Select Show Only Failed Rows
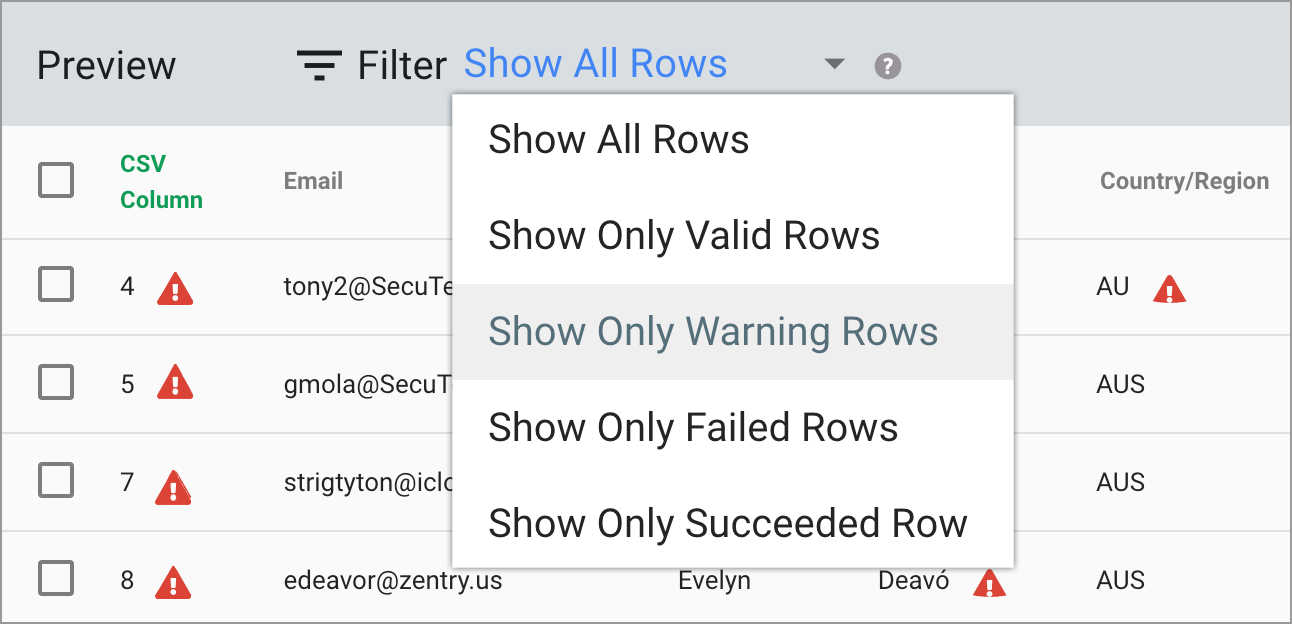The width and height of the screenshot is (1292, 624). (x=692, y=428)
